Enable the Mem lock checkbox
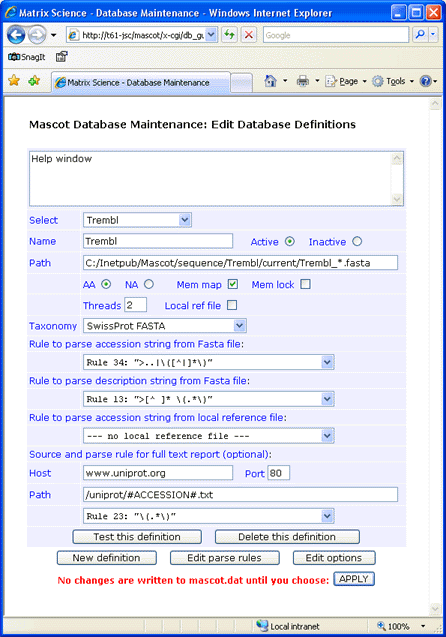 [305, 284]
